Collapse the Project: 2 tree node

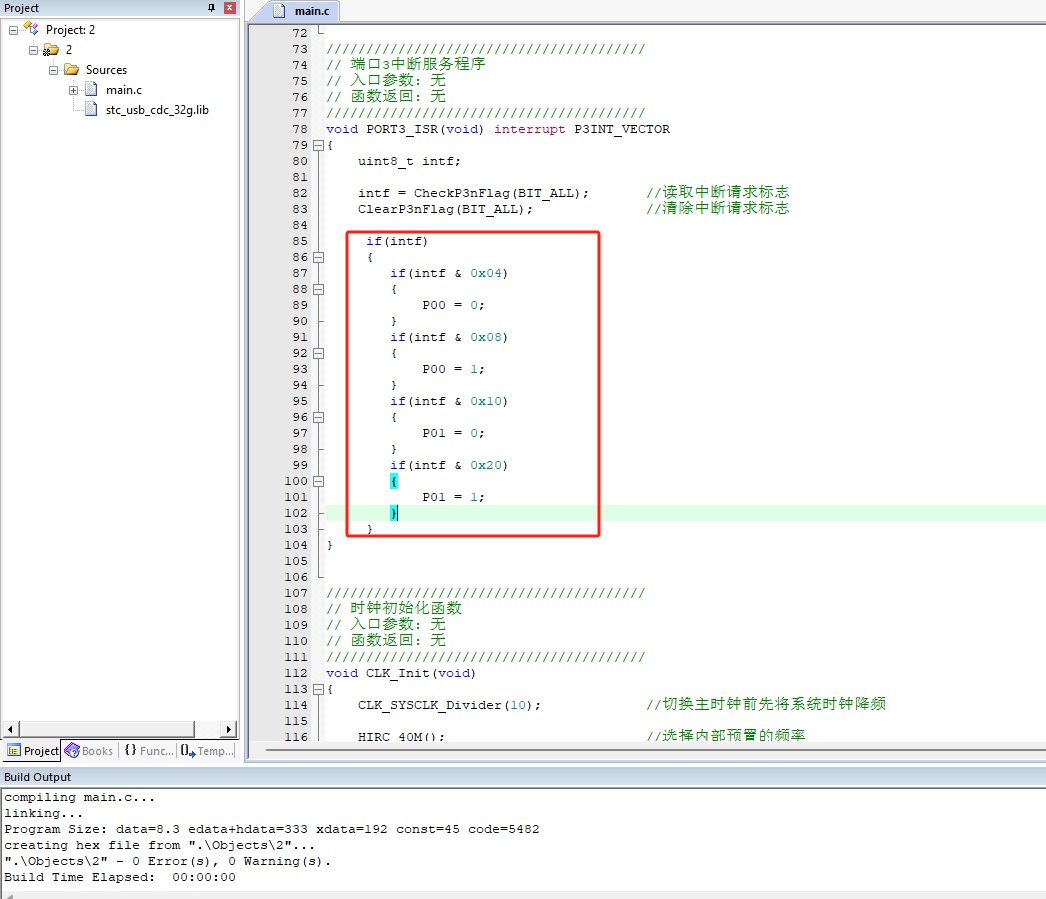click(13, 30)
